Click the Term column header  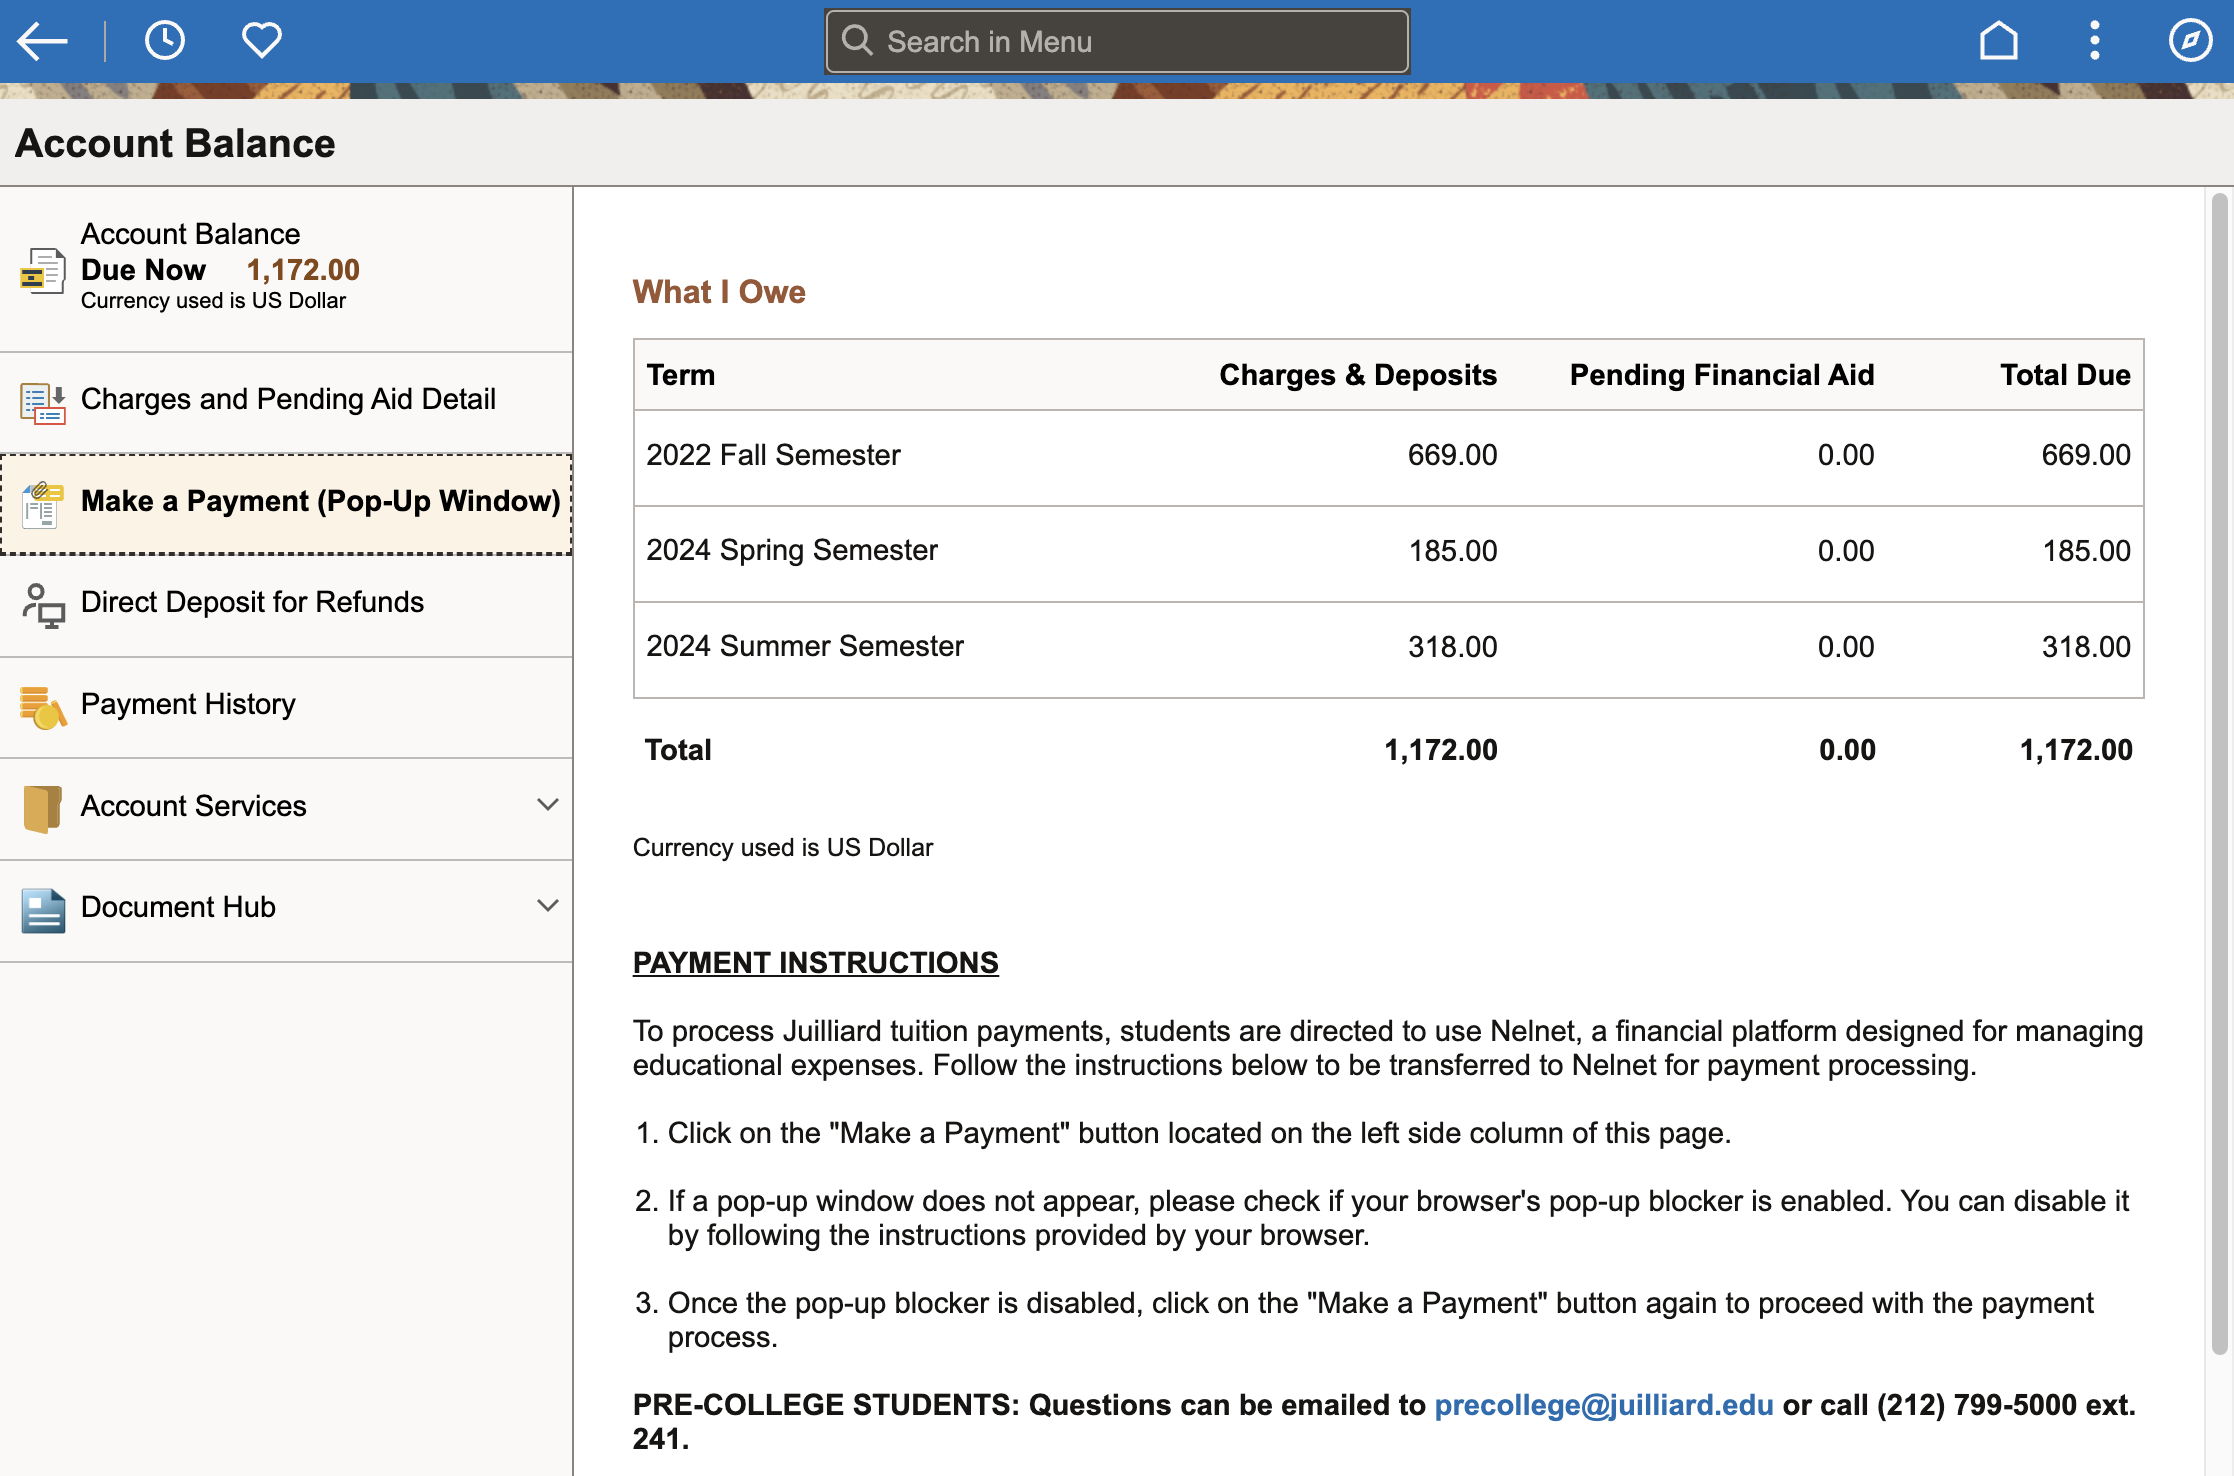(x=680, y=375)
